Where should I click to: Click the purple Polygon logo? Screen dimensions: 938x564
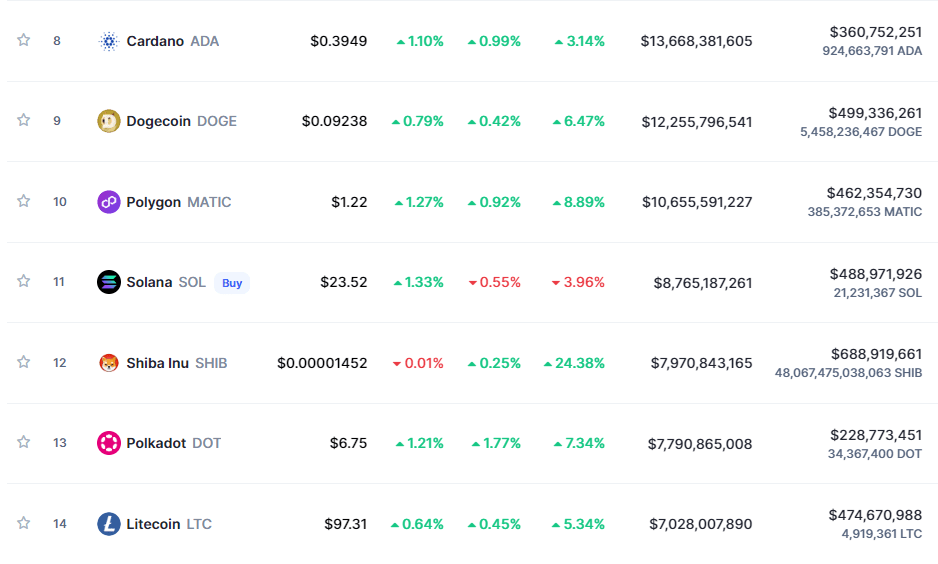109,202
